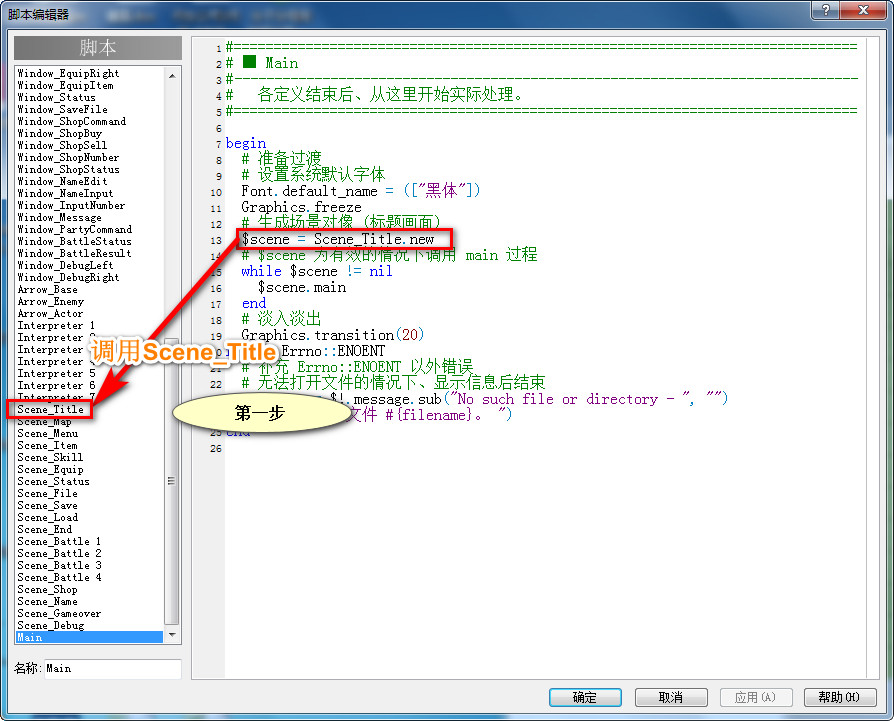Close the script editor window
This screenshot has width=894, height=721.
point(863,10)
